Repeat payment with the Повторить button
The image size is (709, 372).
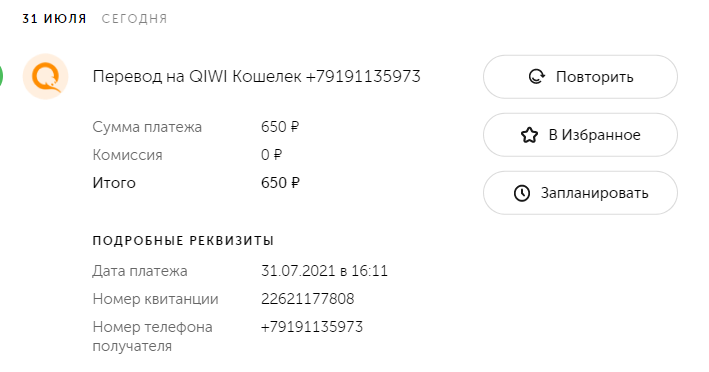point(580,77)
